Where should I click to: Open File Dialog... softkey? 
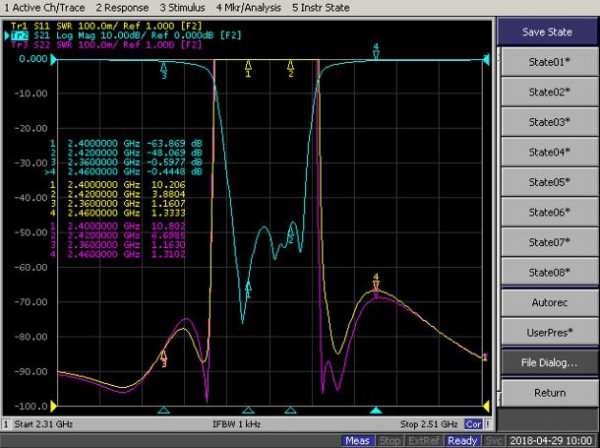549,363
